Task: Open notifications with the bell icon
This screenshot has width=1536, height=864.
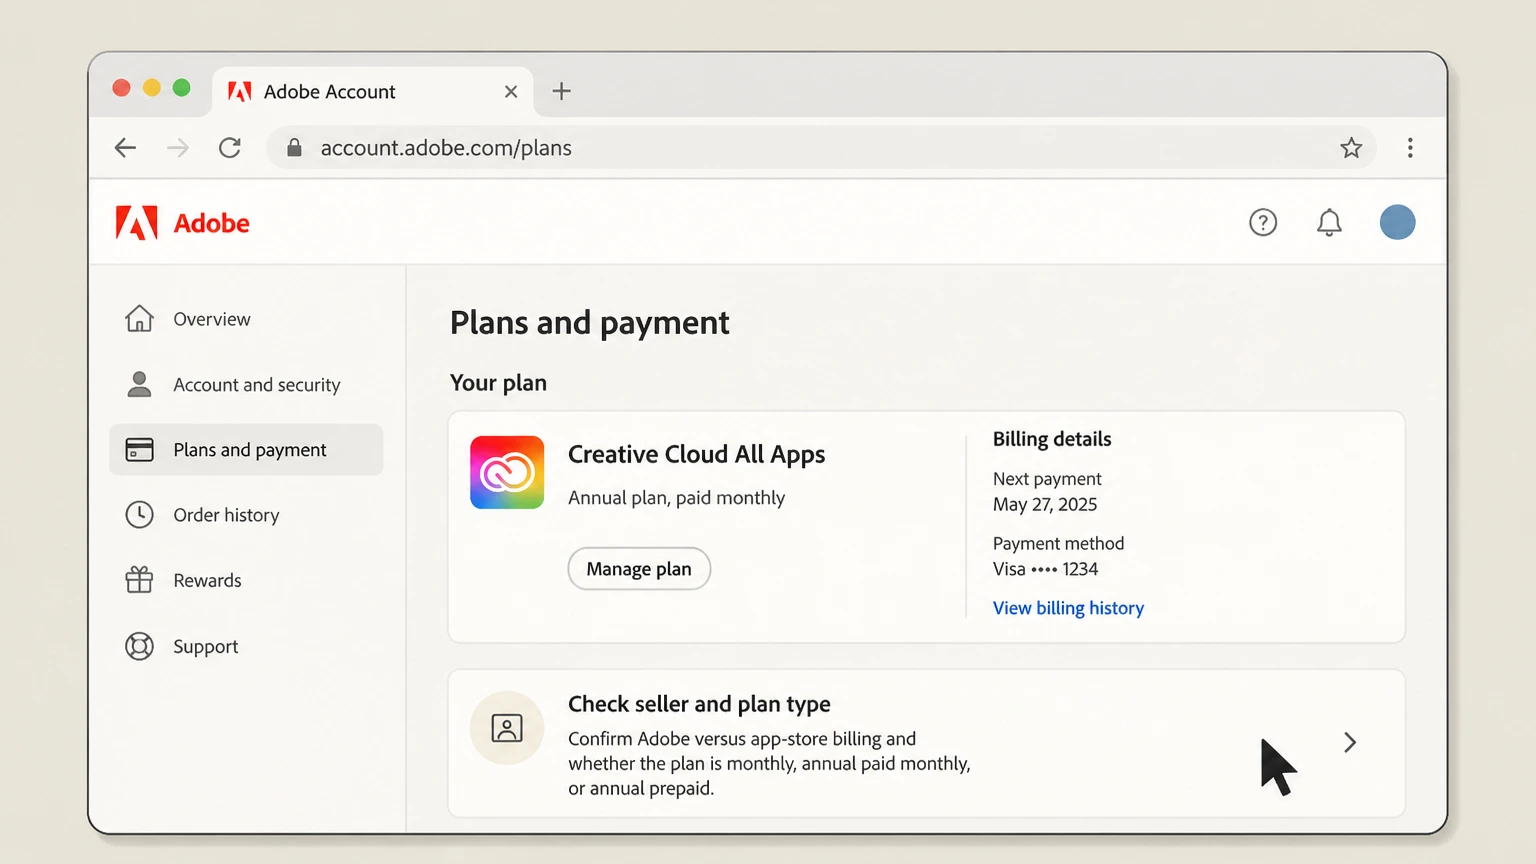Action: tap(1329, 222)
